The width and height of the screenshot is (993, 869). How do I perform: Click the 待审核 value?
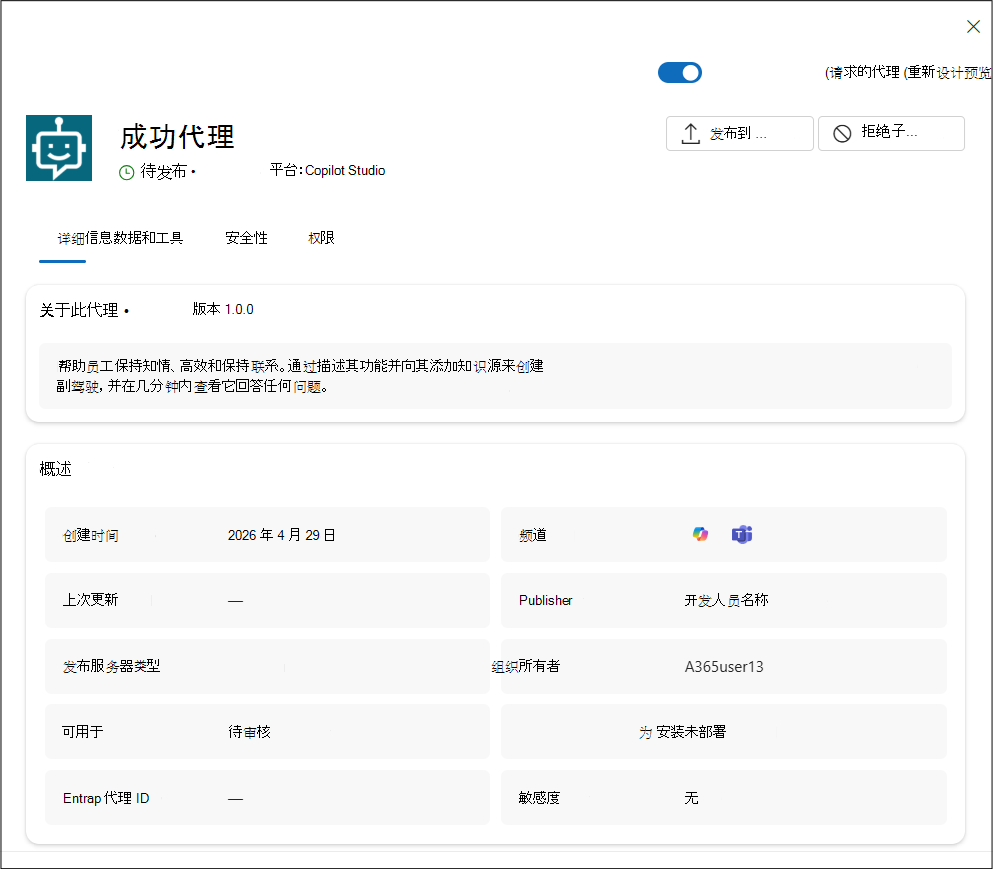tap(250, 732)
